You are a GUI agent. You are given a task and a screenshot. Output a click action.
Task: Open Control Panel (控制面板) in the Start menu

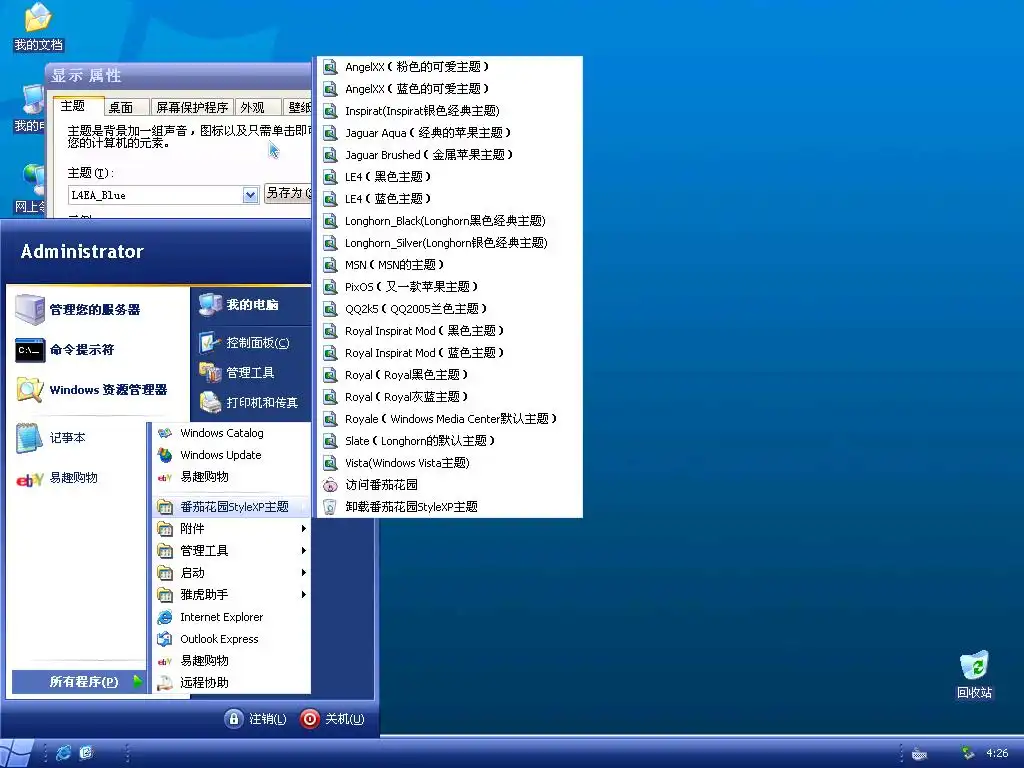[x=251, y=342]
